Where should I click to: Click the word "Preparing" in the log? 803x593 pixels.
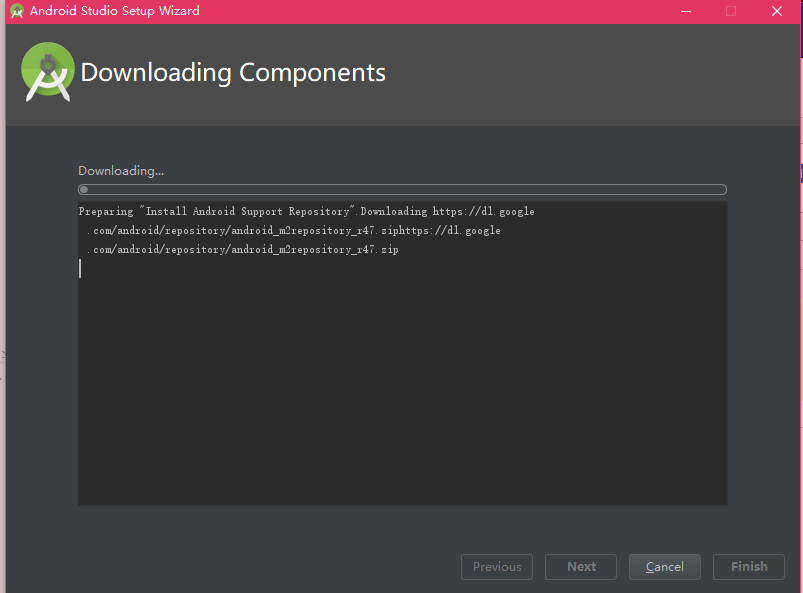(106, 211)
